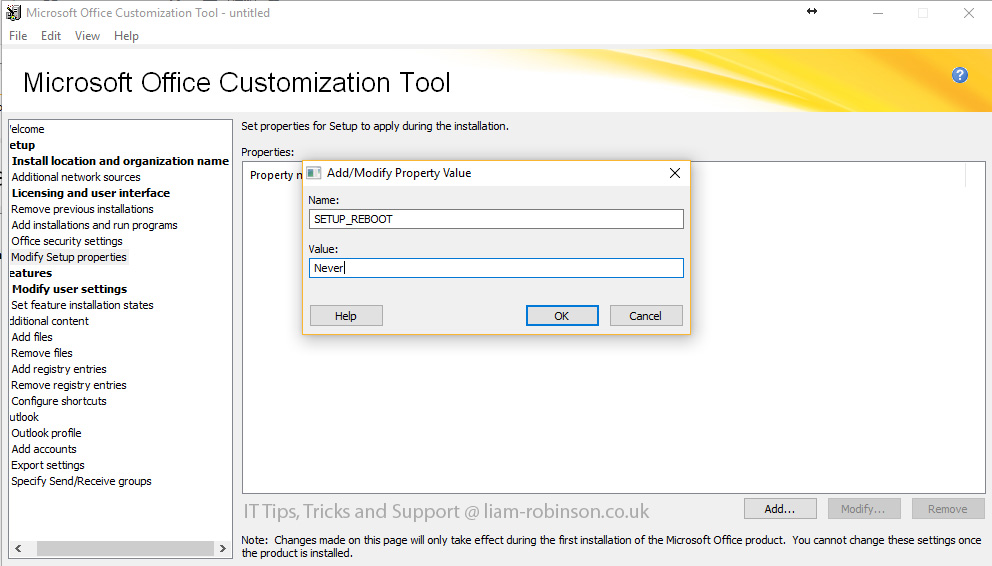Open the Help menu

pyautogui.click(x=126, y=36)
